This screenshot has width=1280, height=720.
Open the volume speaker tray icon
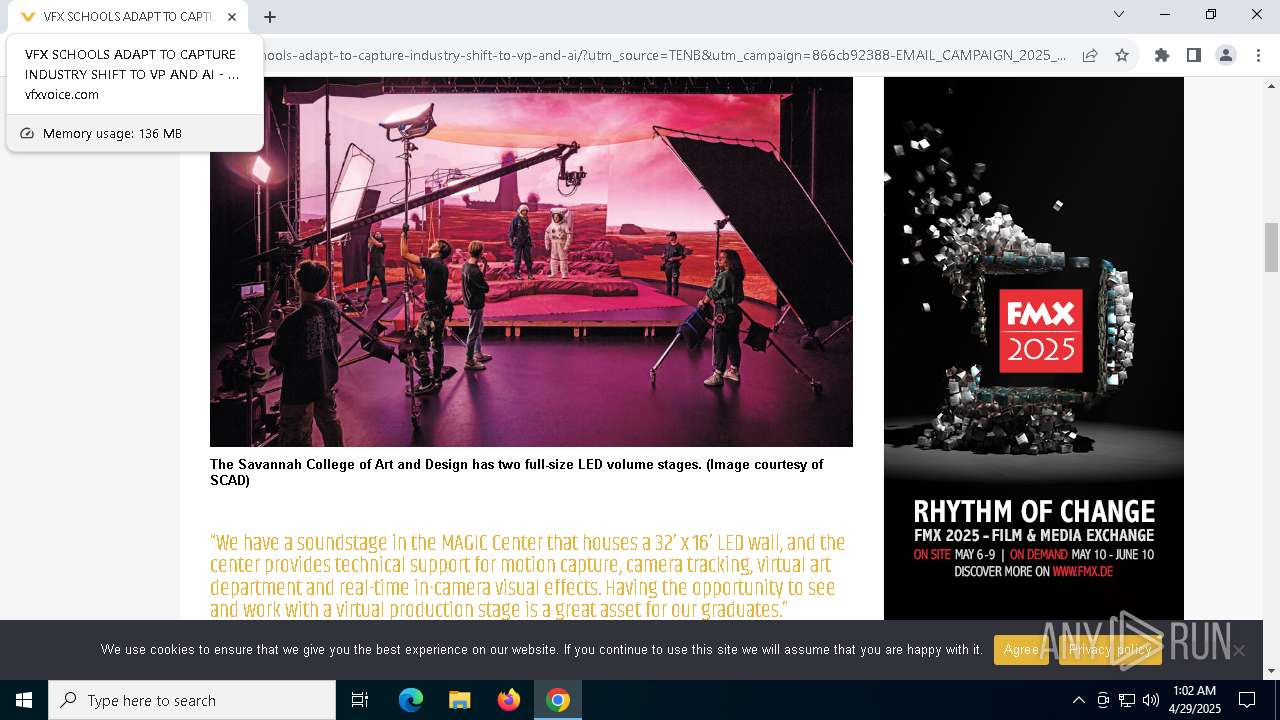pos(1151,700)
